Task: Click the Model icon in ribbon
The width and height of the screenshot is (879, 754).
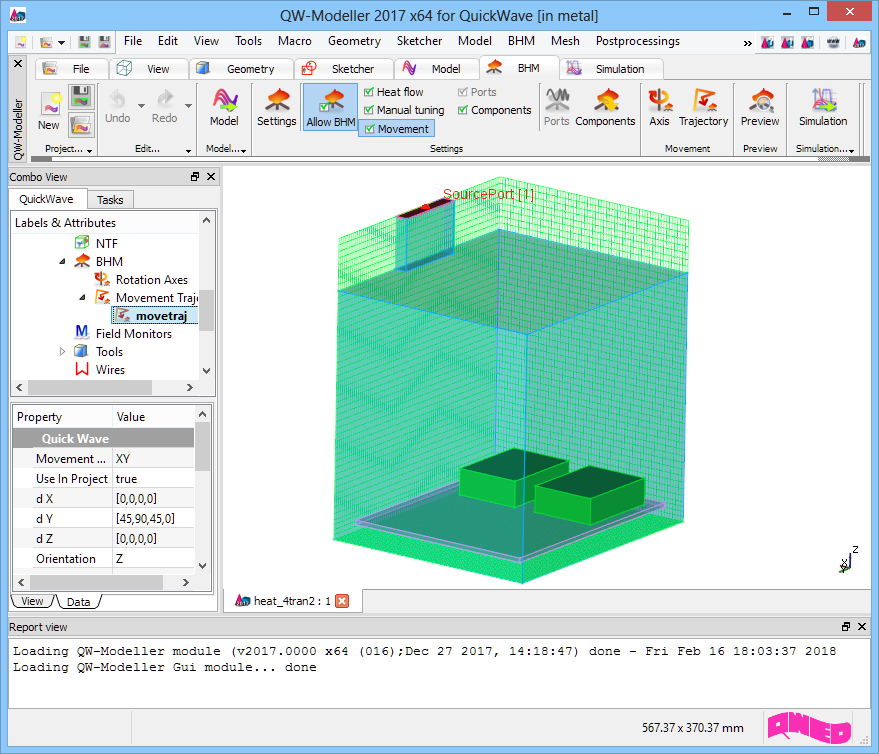Action: [x=224, y=107]
